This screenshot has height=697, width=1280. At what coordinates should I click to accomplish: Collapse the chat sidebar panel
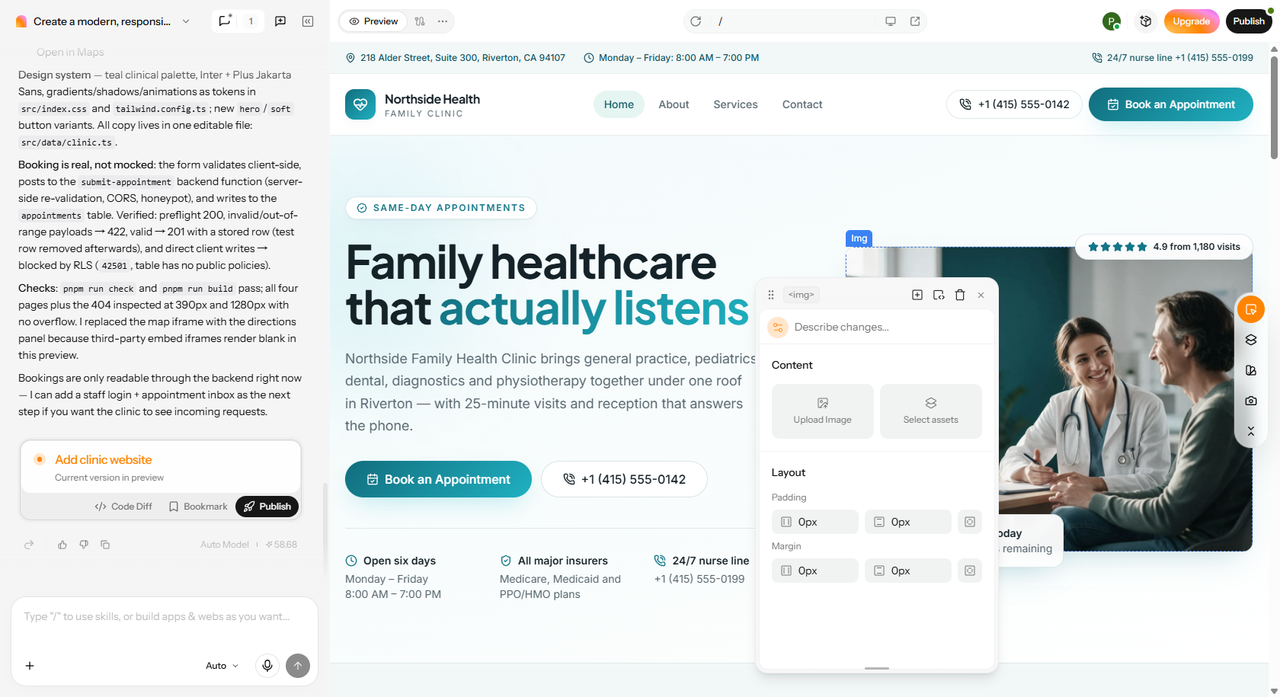point(308,21)
